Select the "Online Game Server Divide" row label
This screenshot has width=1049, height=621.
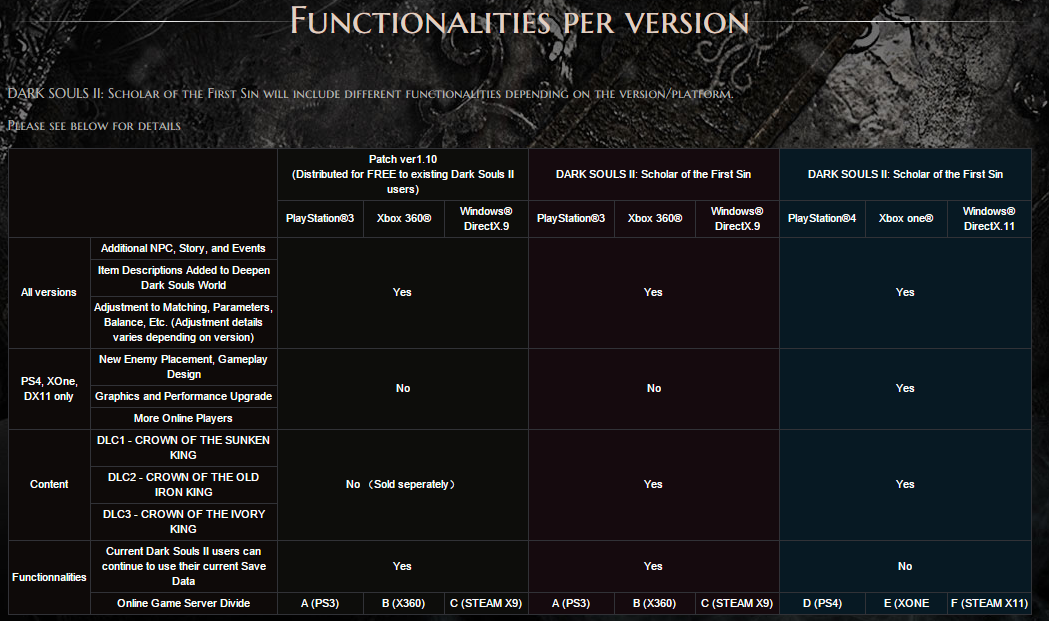tap(183, 604)
